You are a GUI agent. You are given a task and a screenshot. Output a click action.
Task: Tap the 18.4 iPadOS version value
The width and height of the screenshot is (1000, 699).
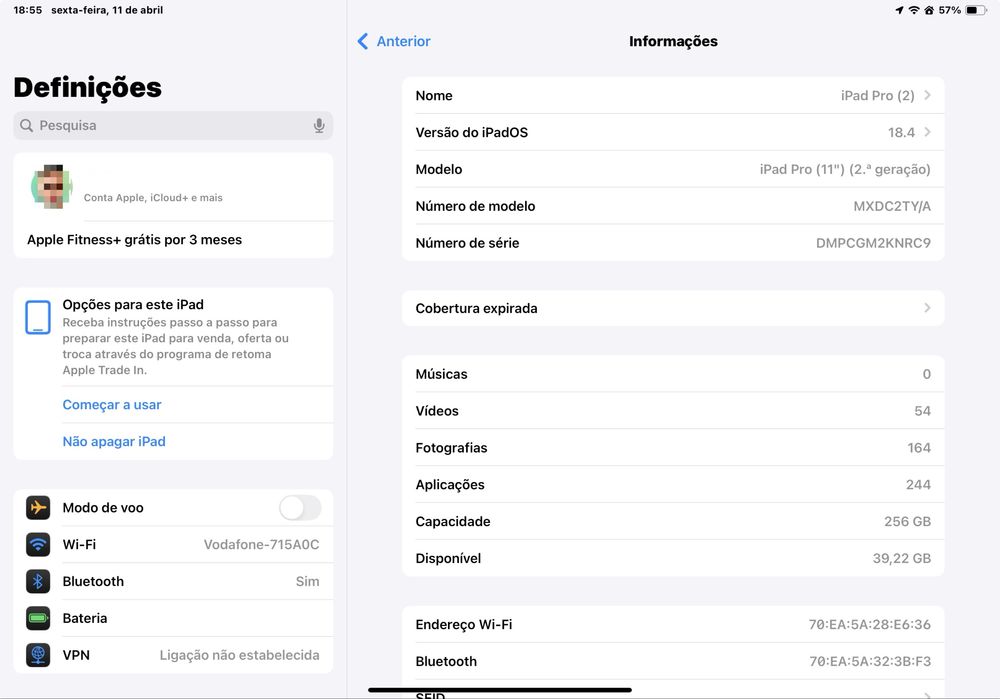pos(901,132)
